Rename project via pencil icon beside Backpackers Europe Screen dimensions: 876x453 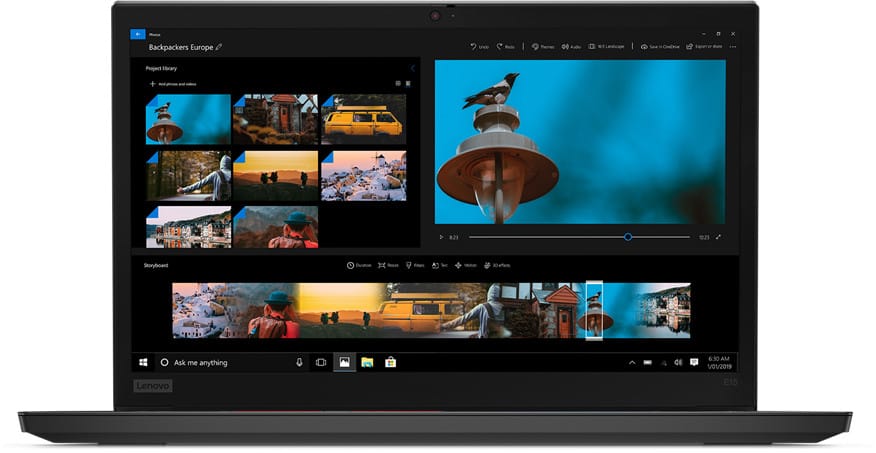(x=218, y=47)
